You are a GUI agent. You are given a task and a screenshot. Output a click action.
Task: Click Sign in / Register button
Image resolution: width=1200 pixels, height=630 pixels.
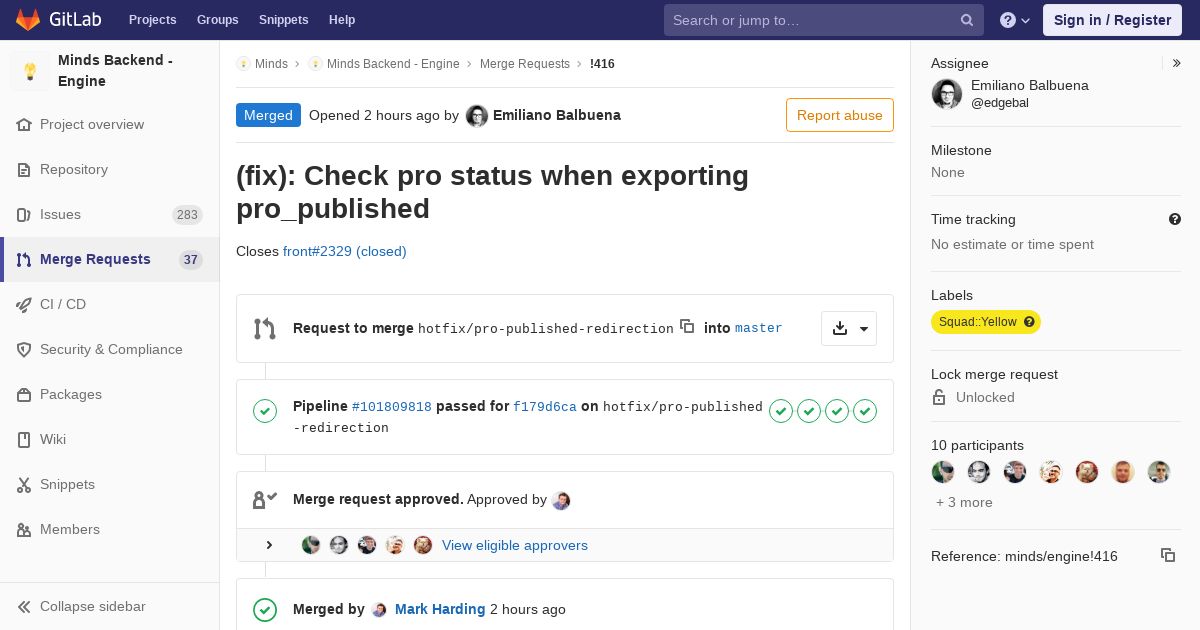pos(1112,20)
